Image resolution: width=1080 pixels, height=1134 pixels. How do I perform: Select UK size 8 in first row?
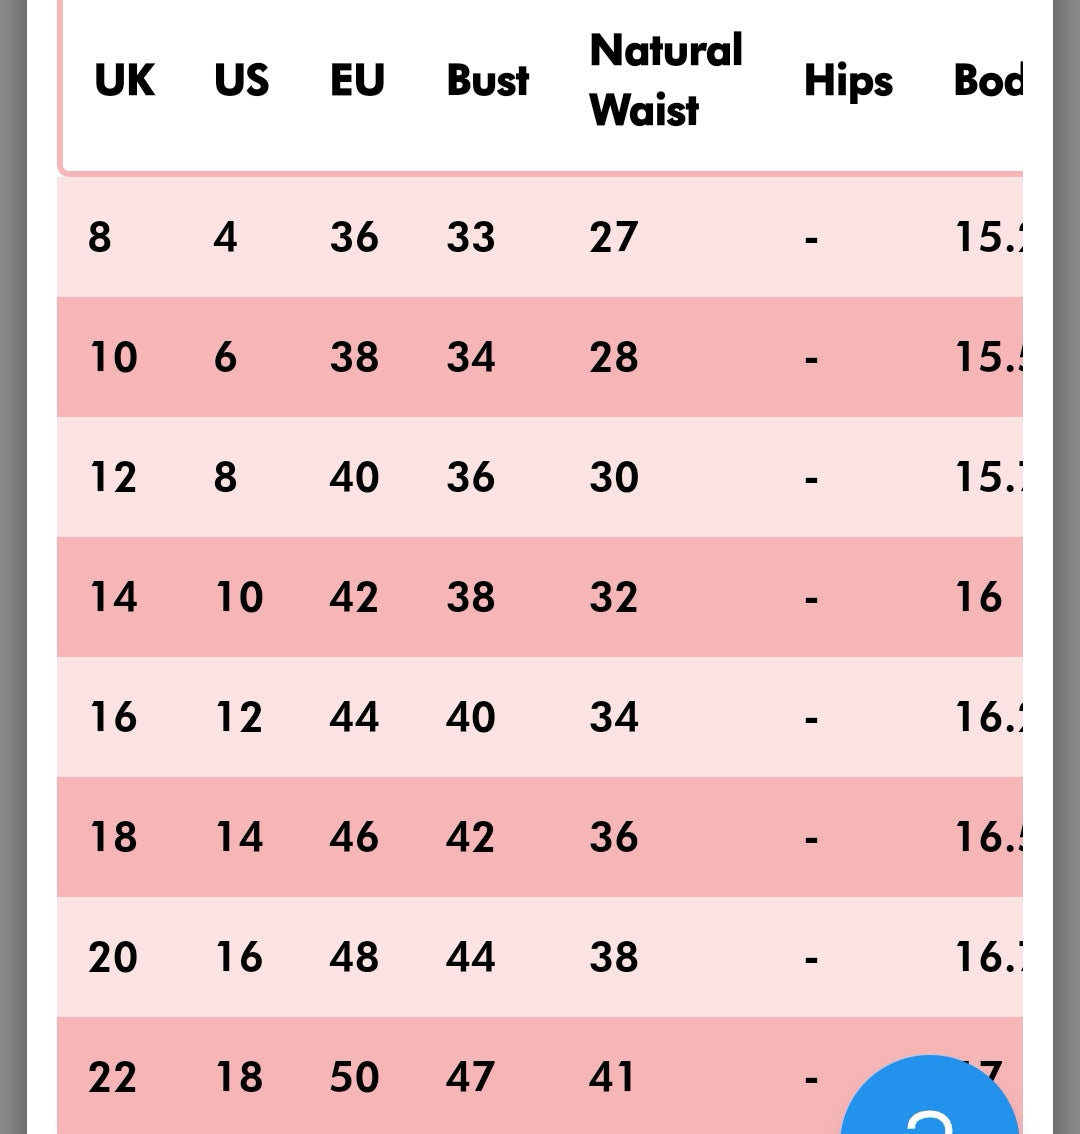pos(100,238)
